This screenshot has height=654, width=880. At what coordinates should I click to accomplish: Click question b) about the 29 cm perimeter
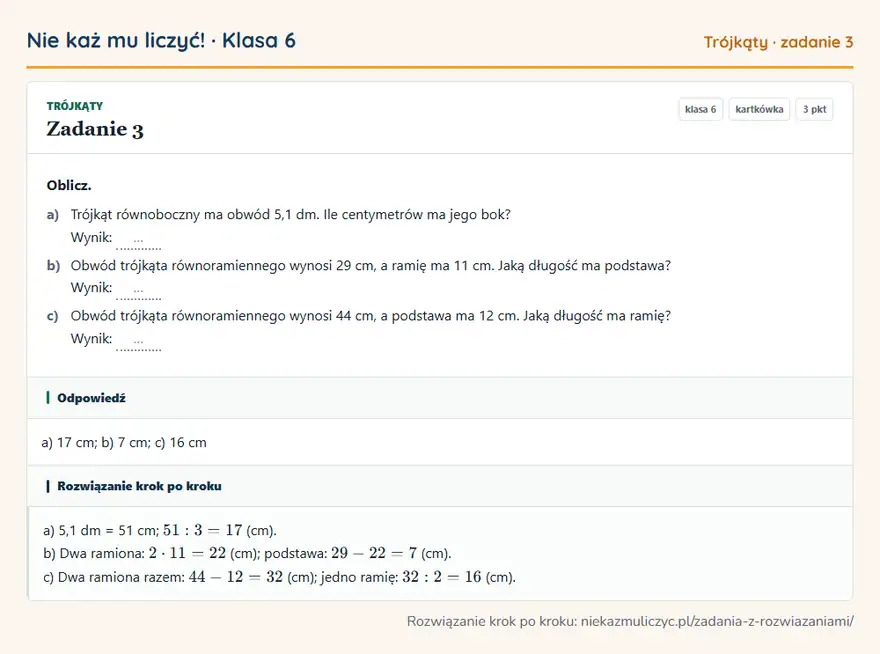click(370, 266)
